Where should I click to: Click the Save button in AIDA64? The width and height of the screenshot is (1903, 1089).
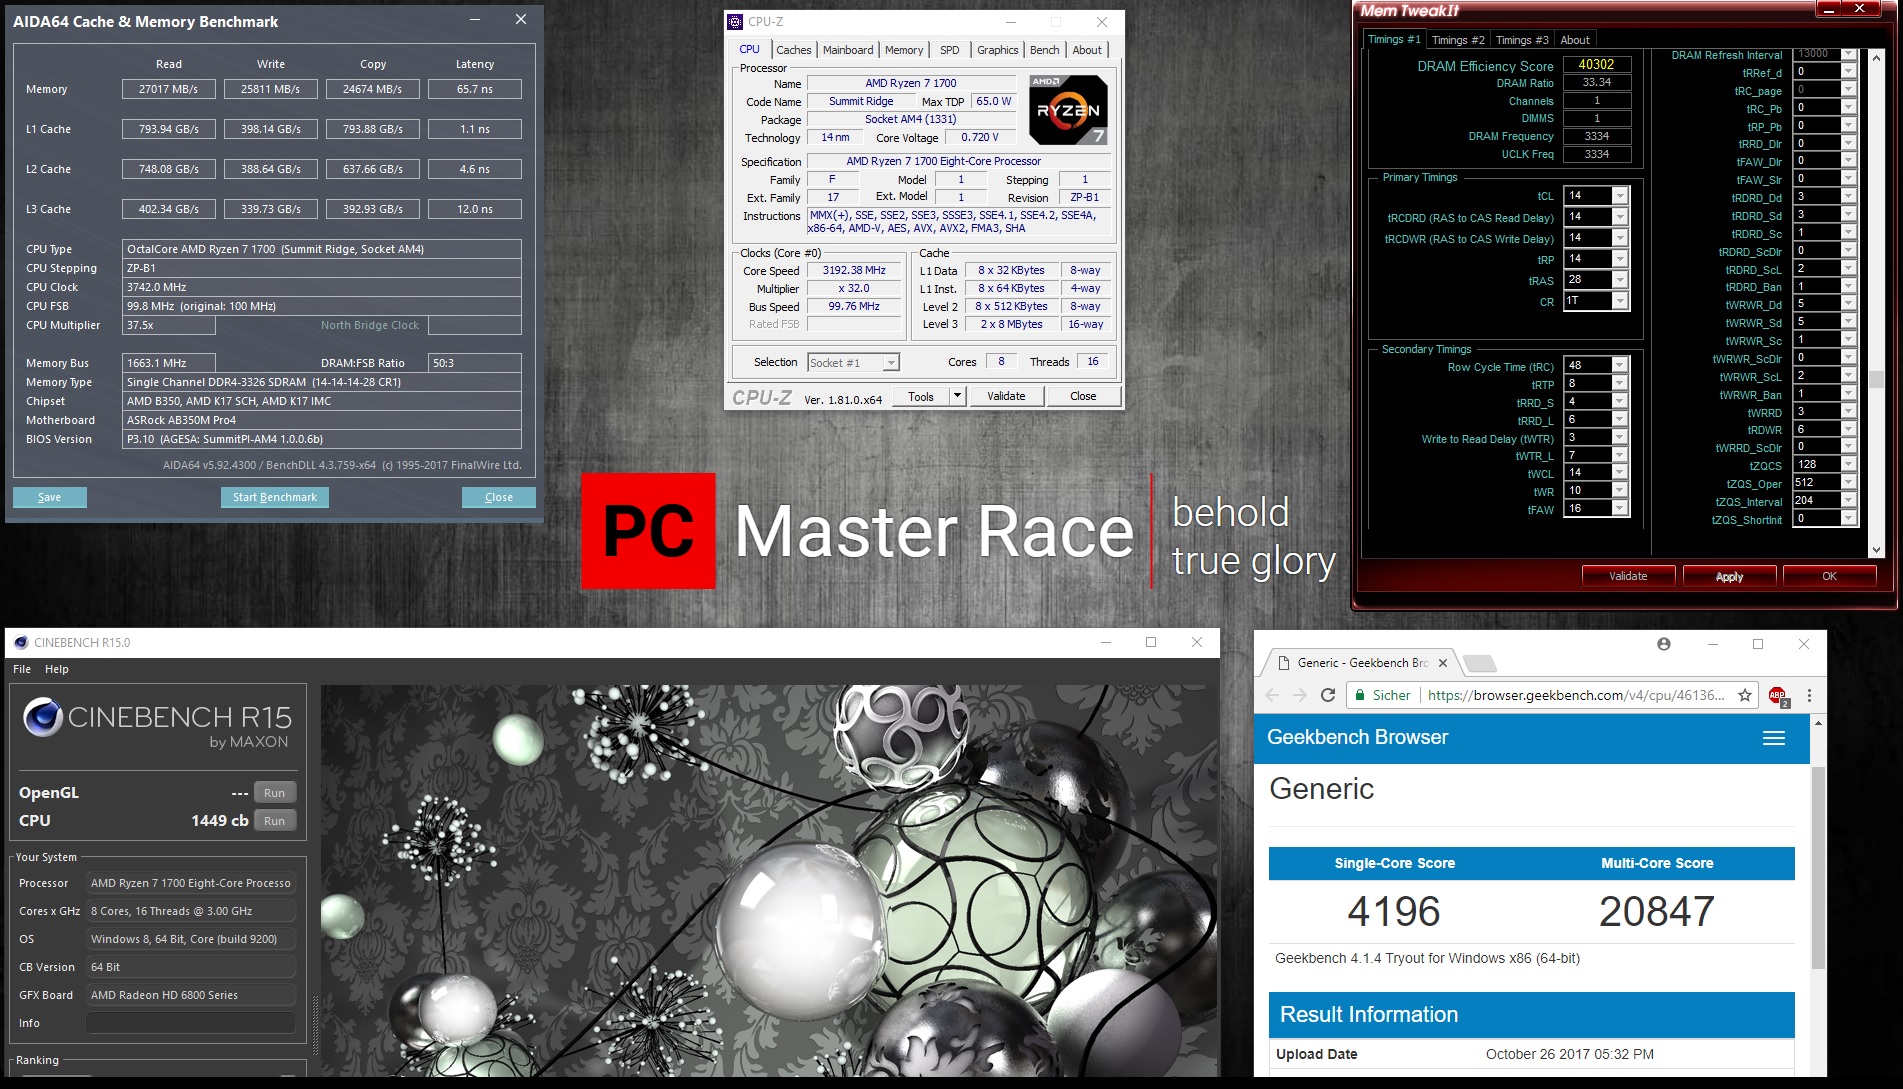click(49, 497)
